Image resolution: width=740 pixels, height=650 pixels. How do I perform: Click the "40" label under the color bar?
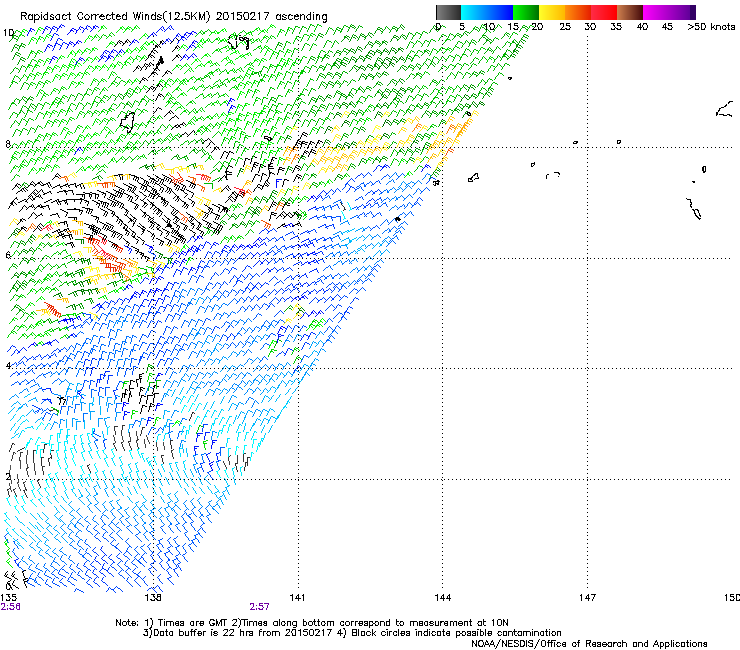coord(642,27)
